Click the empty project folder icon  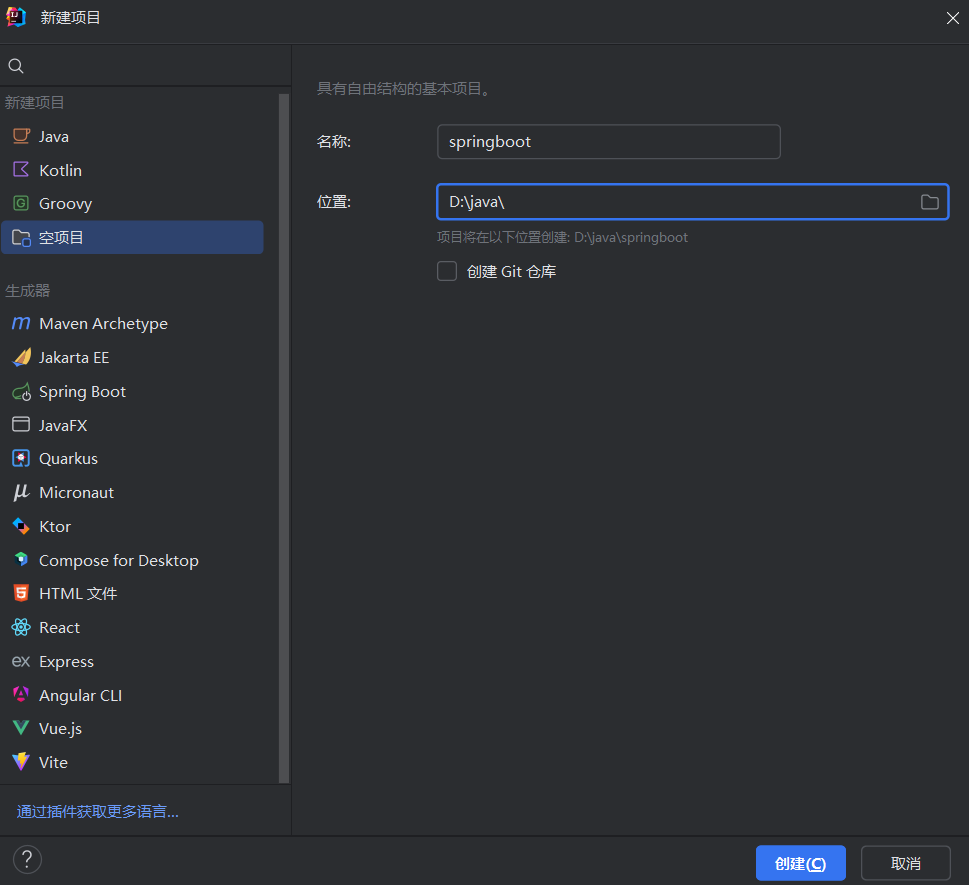(21, 237)
